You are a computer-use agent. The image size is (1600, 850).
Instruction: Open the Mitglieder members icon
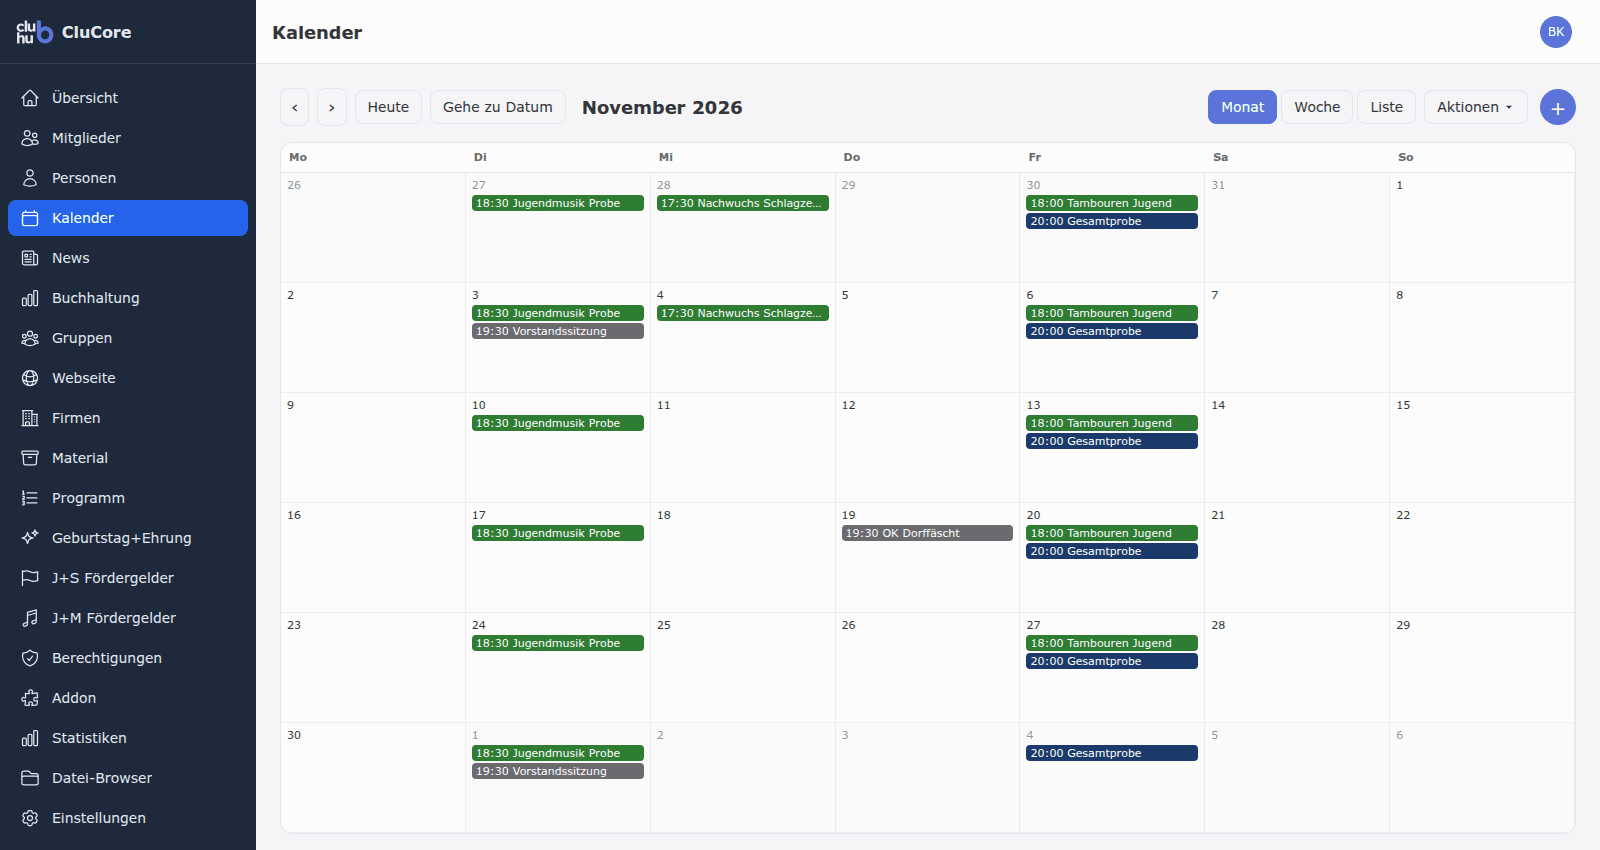pyautogui.click(x=30, y=138)
